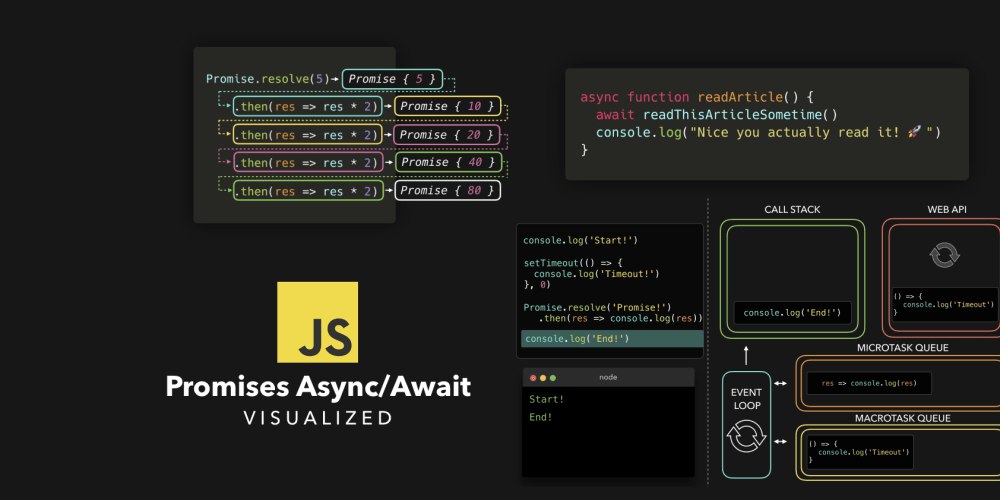Click the Timeout callback box in Web API
The height and width of the screenshot is (500, 1000).
pyautogui.click(x=945, y=304)
